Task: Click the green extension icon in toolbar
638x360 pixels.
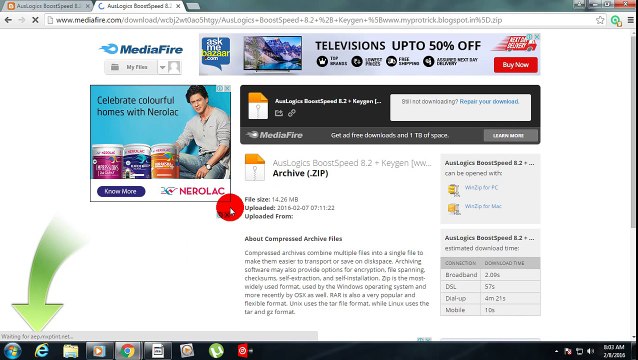Action: tap(616, 20)
